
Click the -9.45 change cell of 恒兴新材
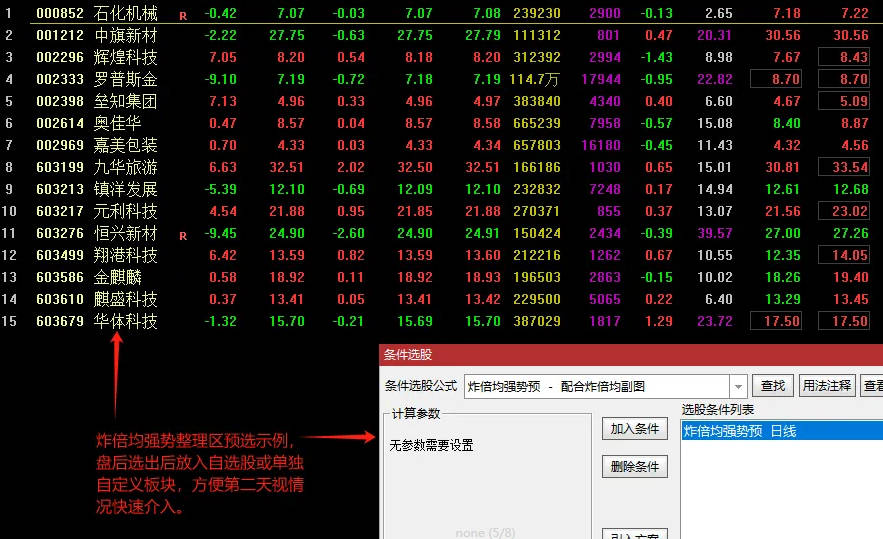pos(221,233)
